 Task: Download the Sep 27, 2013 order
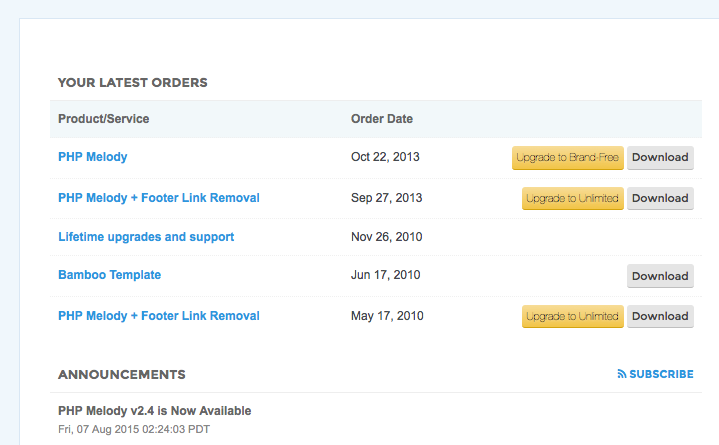coord(660,198)
